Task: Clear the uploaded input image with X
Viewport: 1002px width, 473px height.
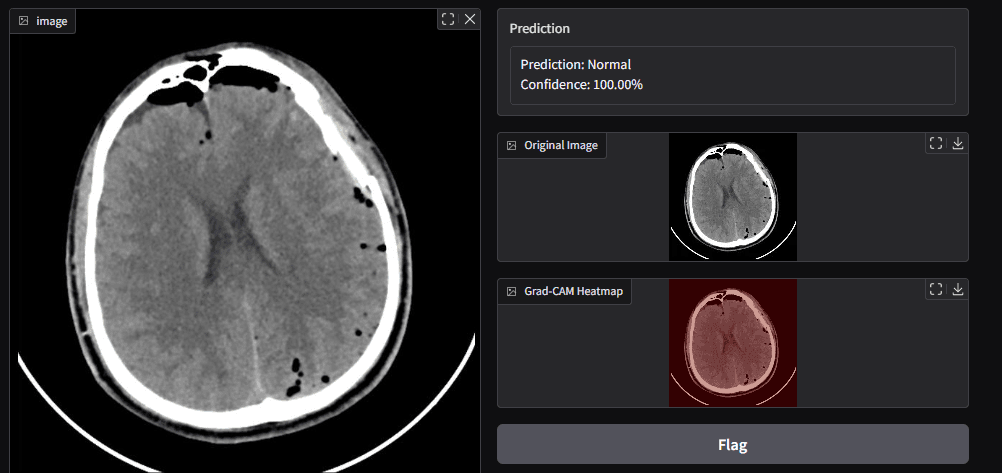Action: tap(470, 19)
